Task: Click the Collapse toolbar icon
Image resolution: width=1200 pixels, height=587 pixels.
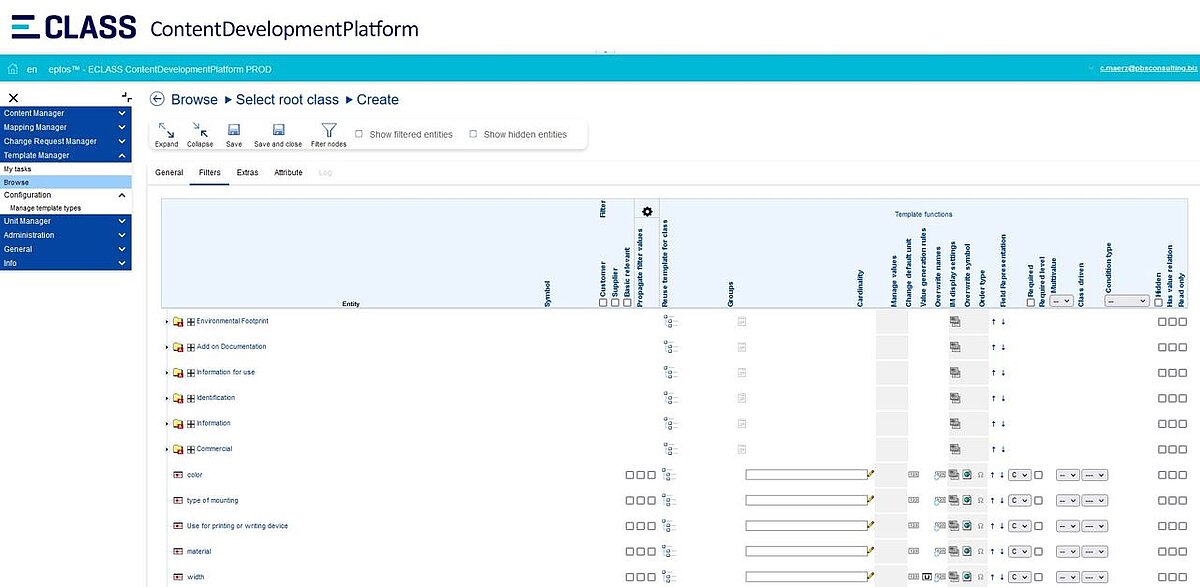Action: (200, 130)
